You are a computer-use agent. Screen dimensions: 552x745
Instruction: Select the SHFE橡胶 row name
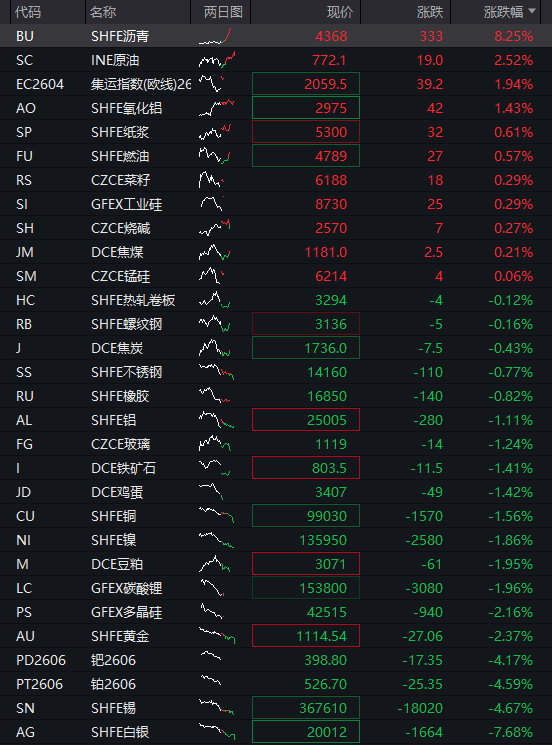pyautogui.click(x=120, y=396)
